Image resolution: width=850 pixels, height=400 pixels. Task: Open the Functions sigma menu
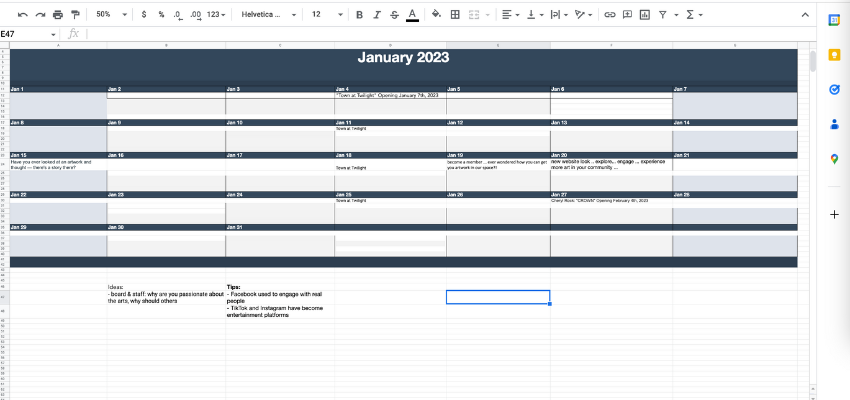pos(693,15)
